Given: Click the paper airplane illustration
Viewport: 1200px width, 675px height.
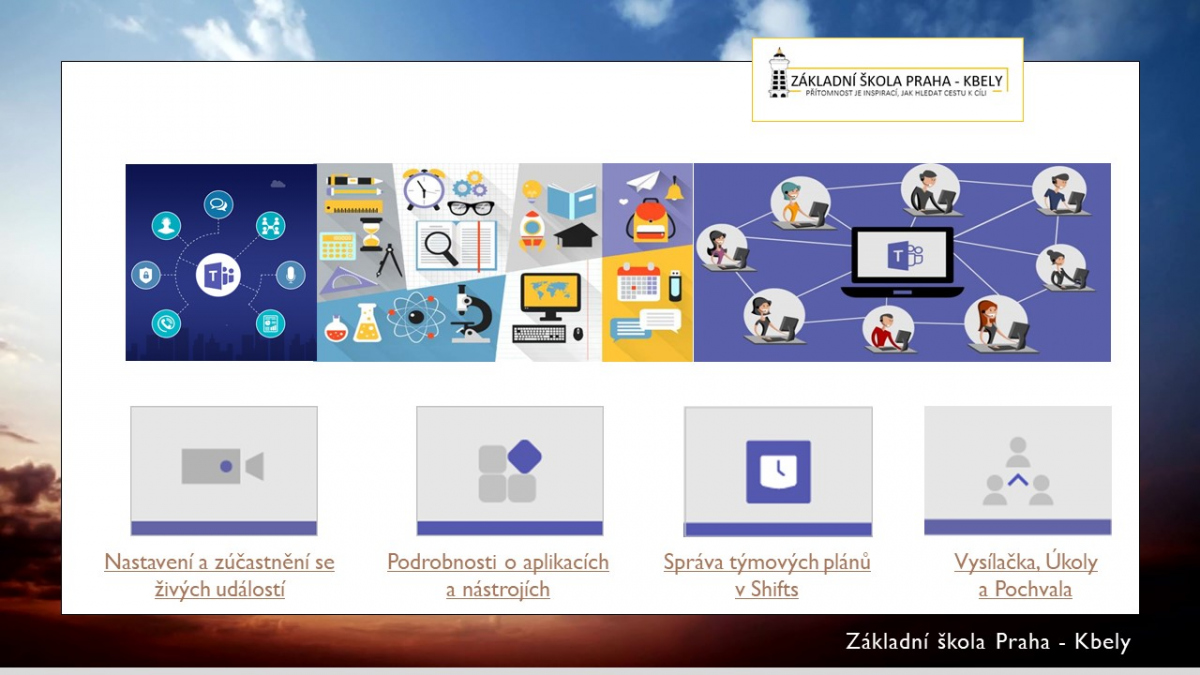Looking at the screenshot, I should [647, 180].
